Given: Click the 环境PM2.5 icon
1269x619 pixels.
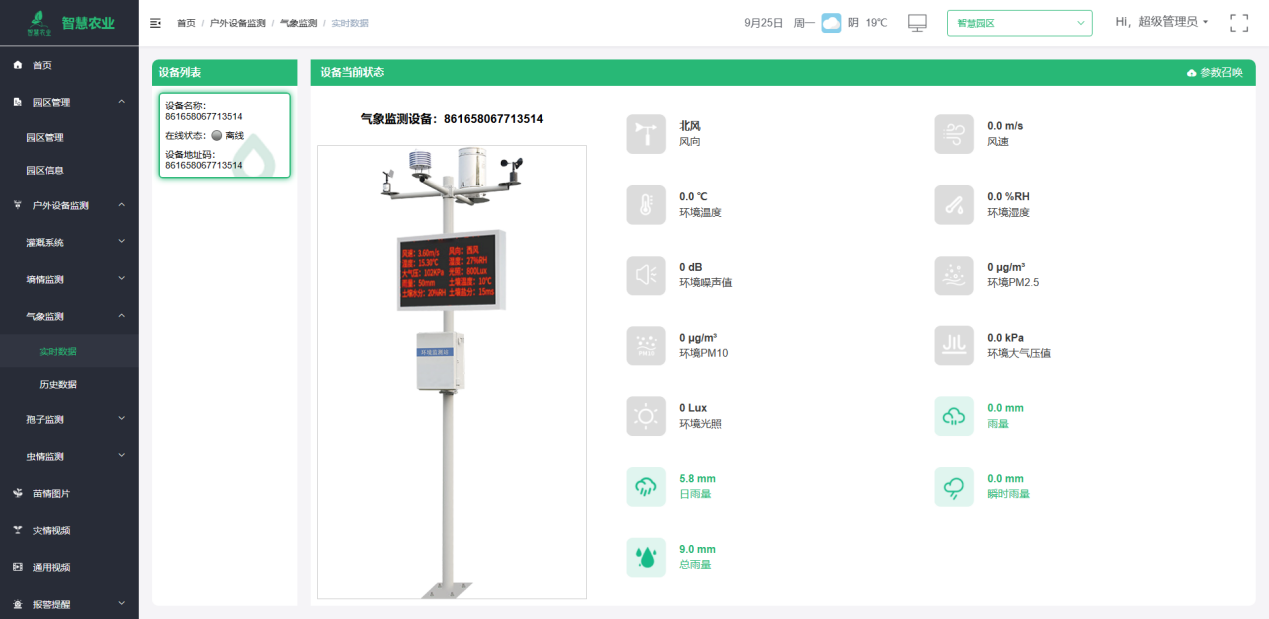Looking at the screenshot, I should 954,275.
